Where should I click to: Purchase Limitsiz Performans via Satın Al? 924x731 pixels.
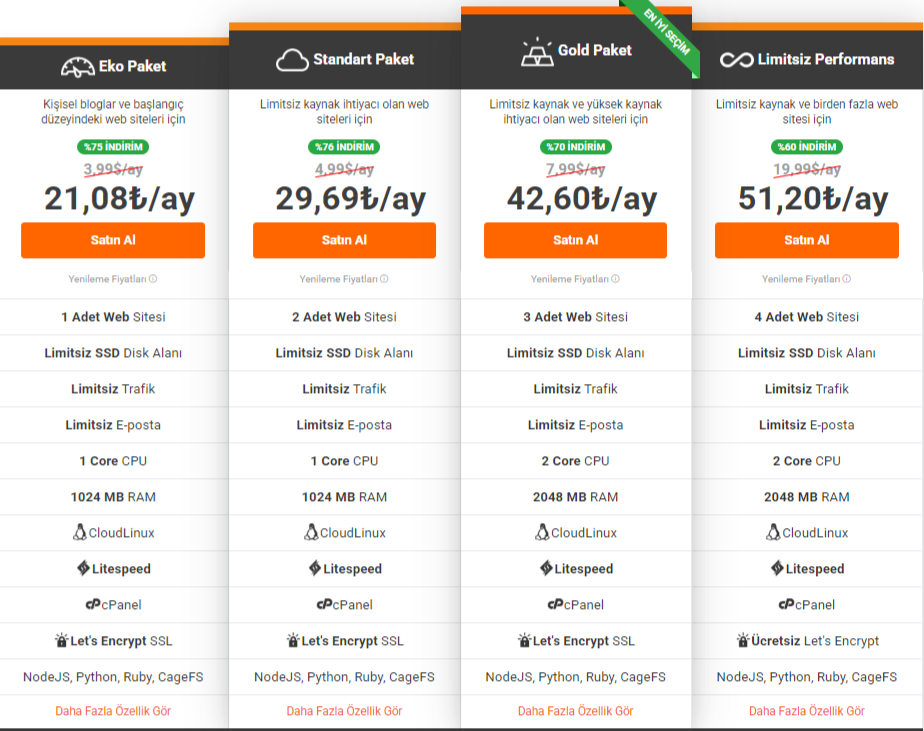(x=806, y=240)
